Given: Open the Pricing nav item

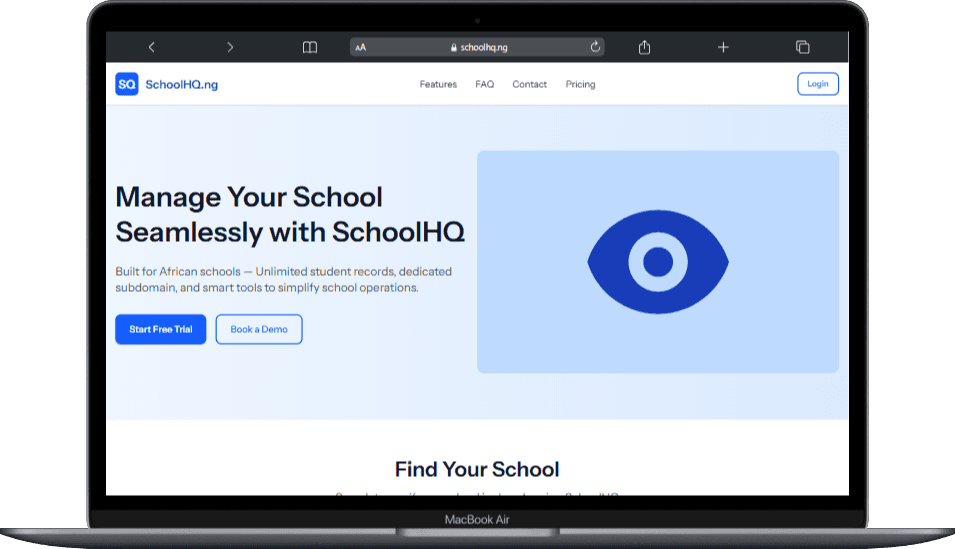Looking at the screenshot, I should [580, 84].
